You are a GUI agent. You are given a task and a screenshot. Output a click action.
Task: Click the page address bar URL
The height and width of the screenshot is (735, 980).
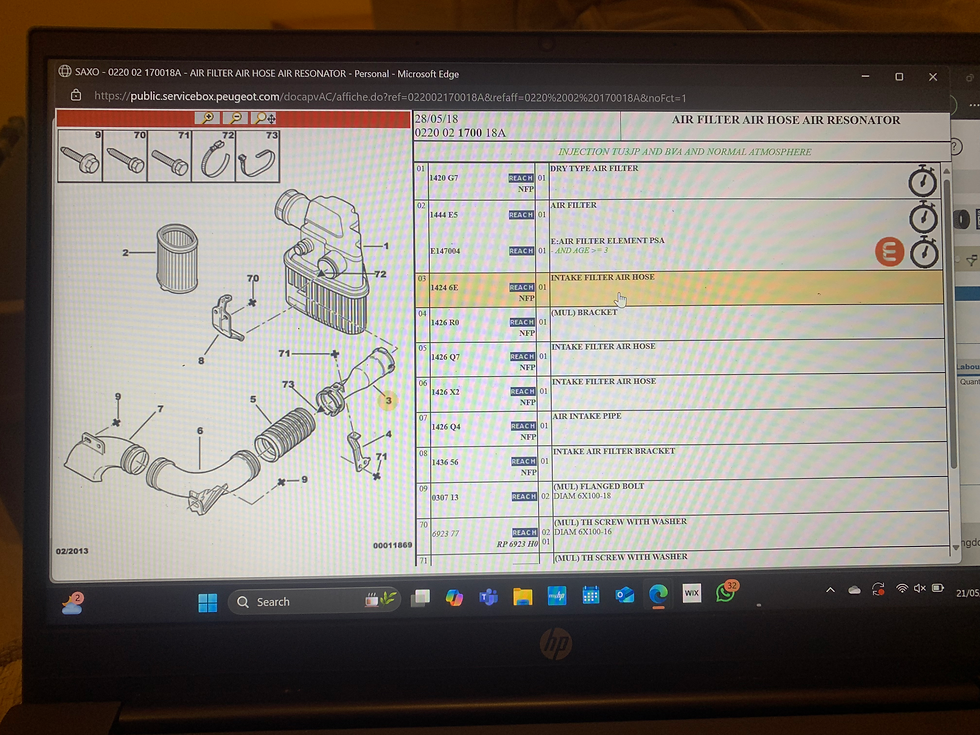pos(390,98)
